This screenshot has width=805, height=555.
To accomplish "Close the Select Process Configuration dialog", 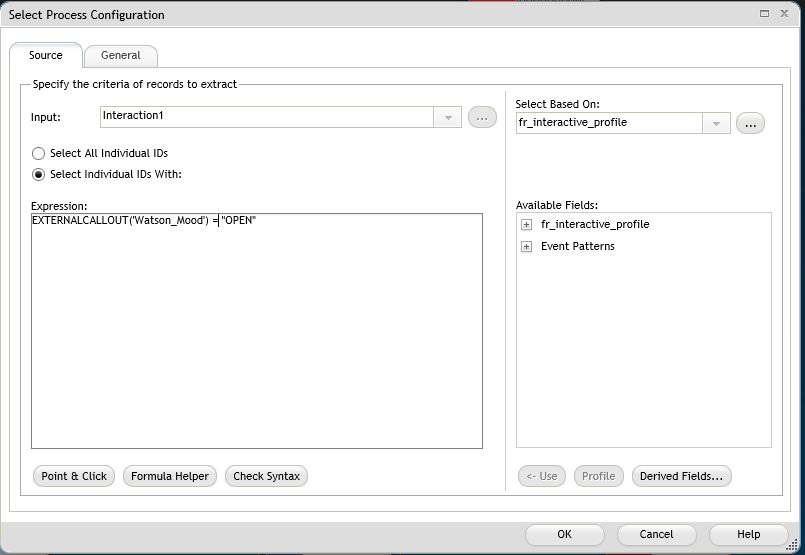I will pos(784,14).
